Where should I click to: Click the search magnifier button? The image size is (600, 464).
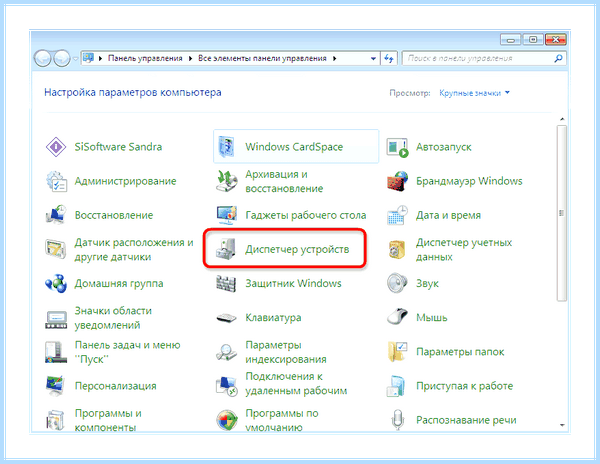click(558, 59)
